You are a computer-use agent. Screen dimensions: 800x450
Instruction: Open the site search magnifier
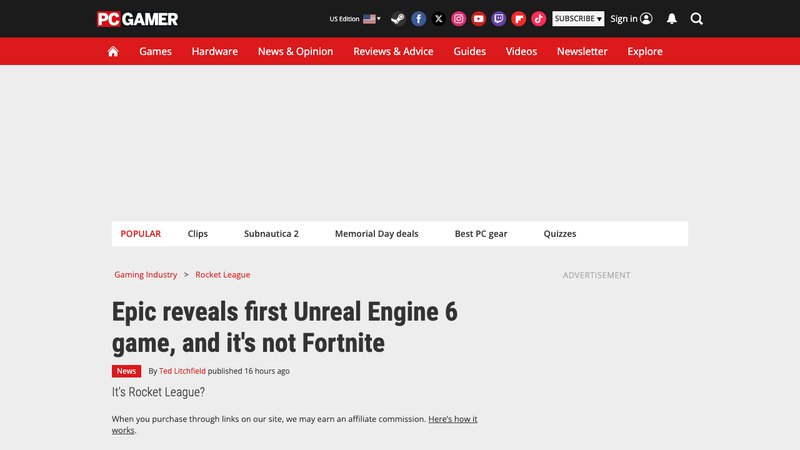click(696, 19)
